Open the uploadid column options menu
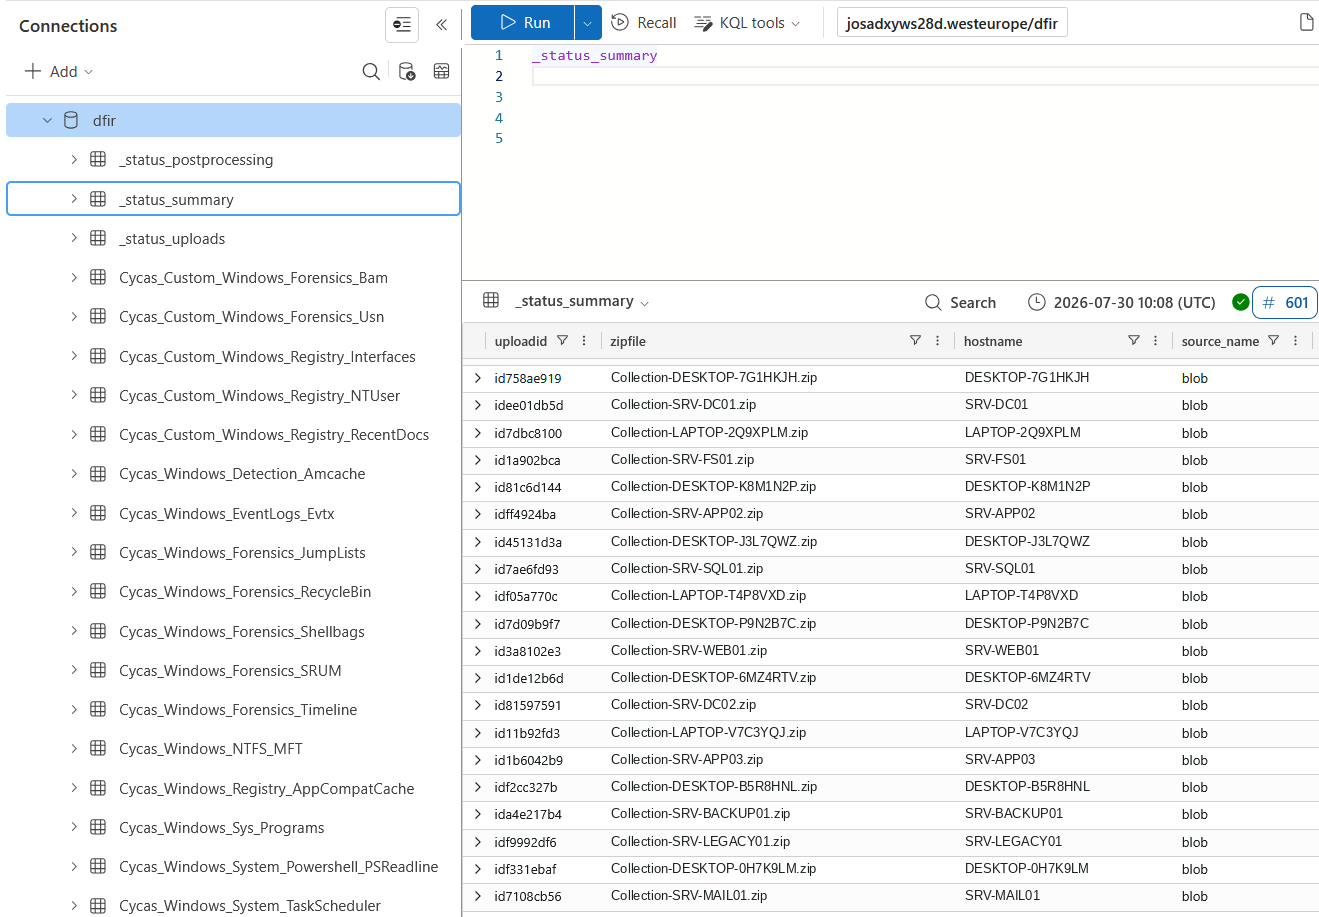 tap(584, 340)
